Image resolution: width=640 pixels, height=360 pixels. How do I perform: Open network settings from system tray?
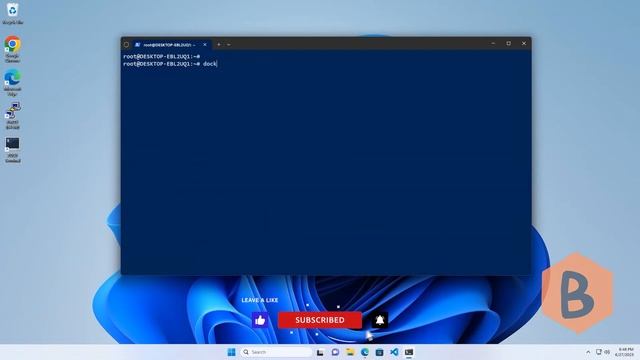point(599,352)
